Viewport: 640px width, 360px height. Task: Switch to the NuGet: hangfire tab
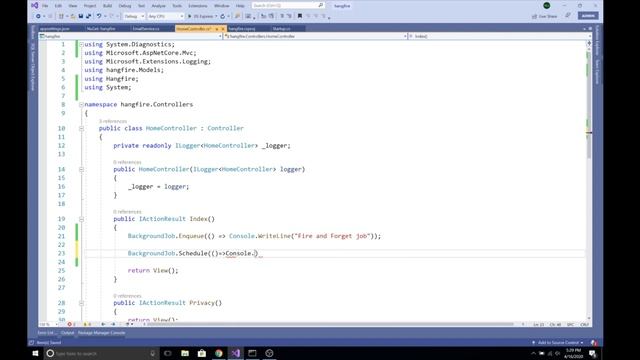pyautogui.click(x=101, y=29)
